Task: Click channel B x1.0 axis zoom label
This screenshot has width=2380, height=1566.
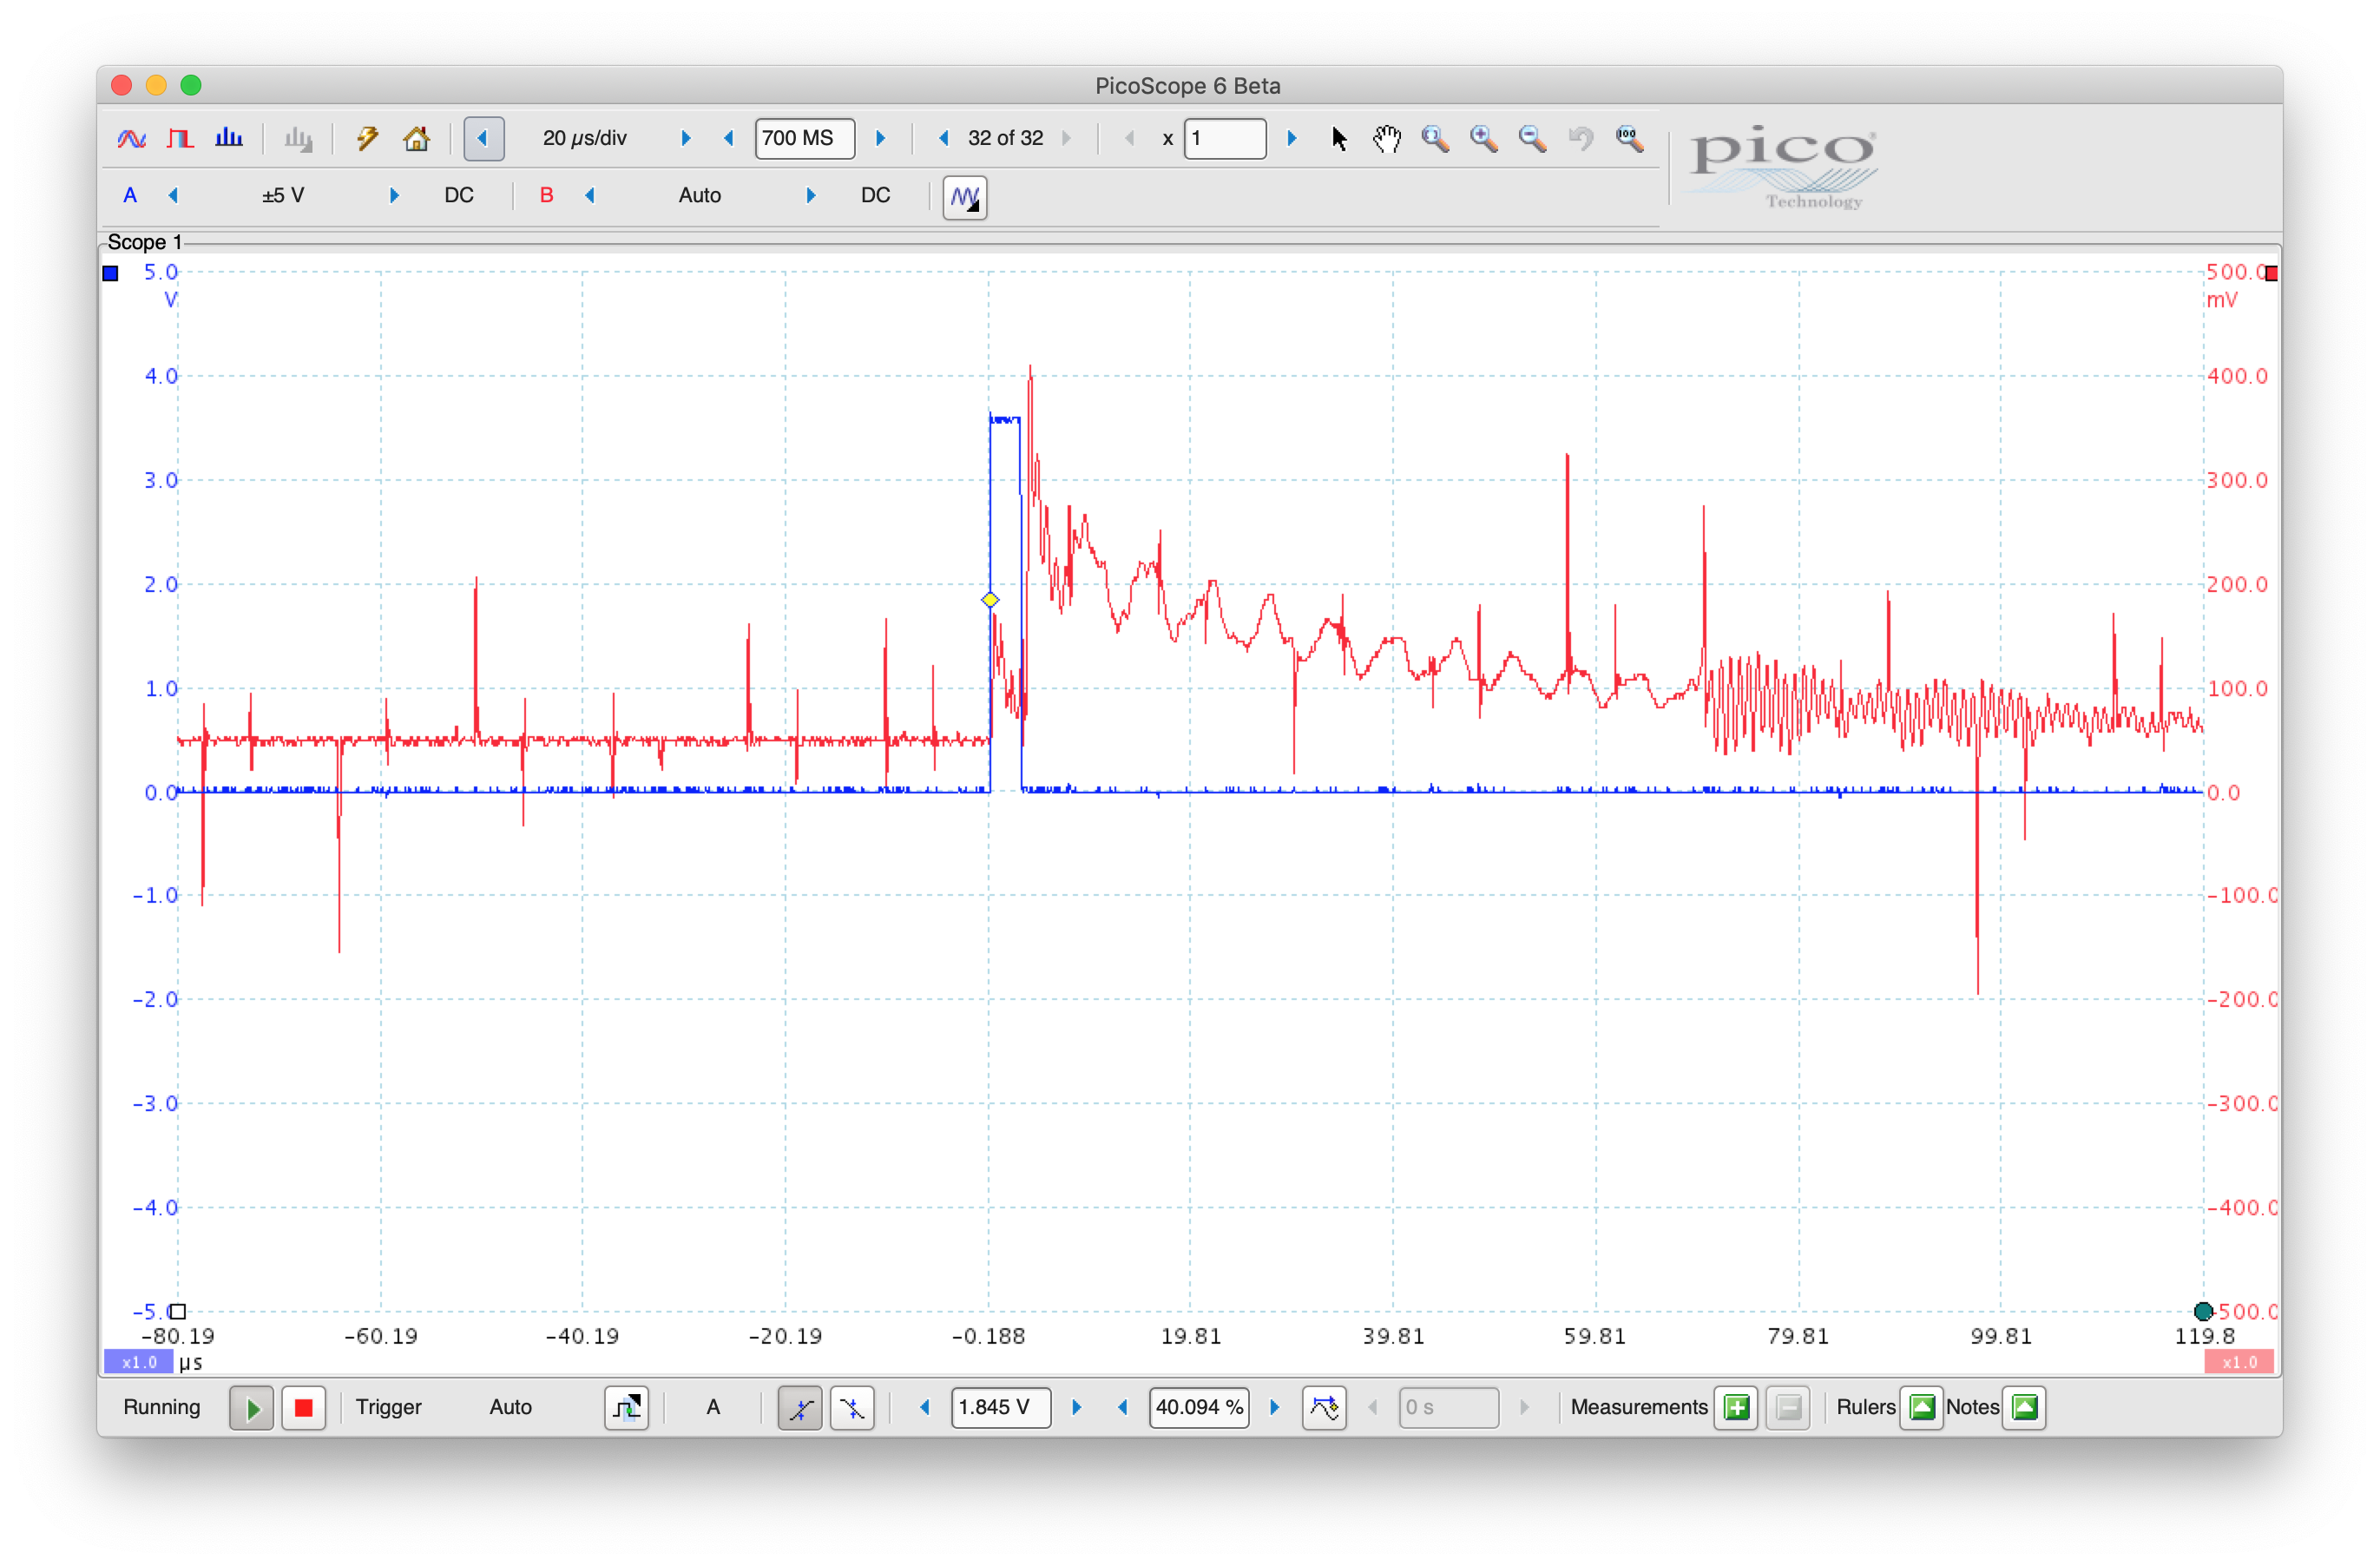Action: pos(2239,1362)
